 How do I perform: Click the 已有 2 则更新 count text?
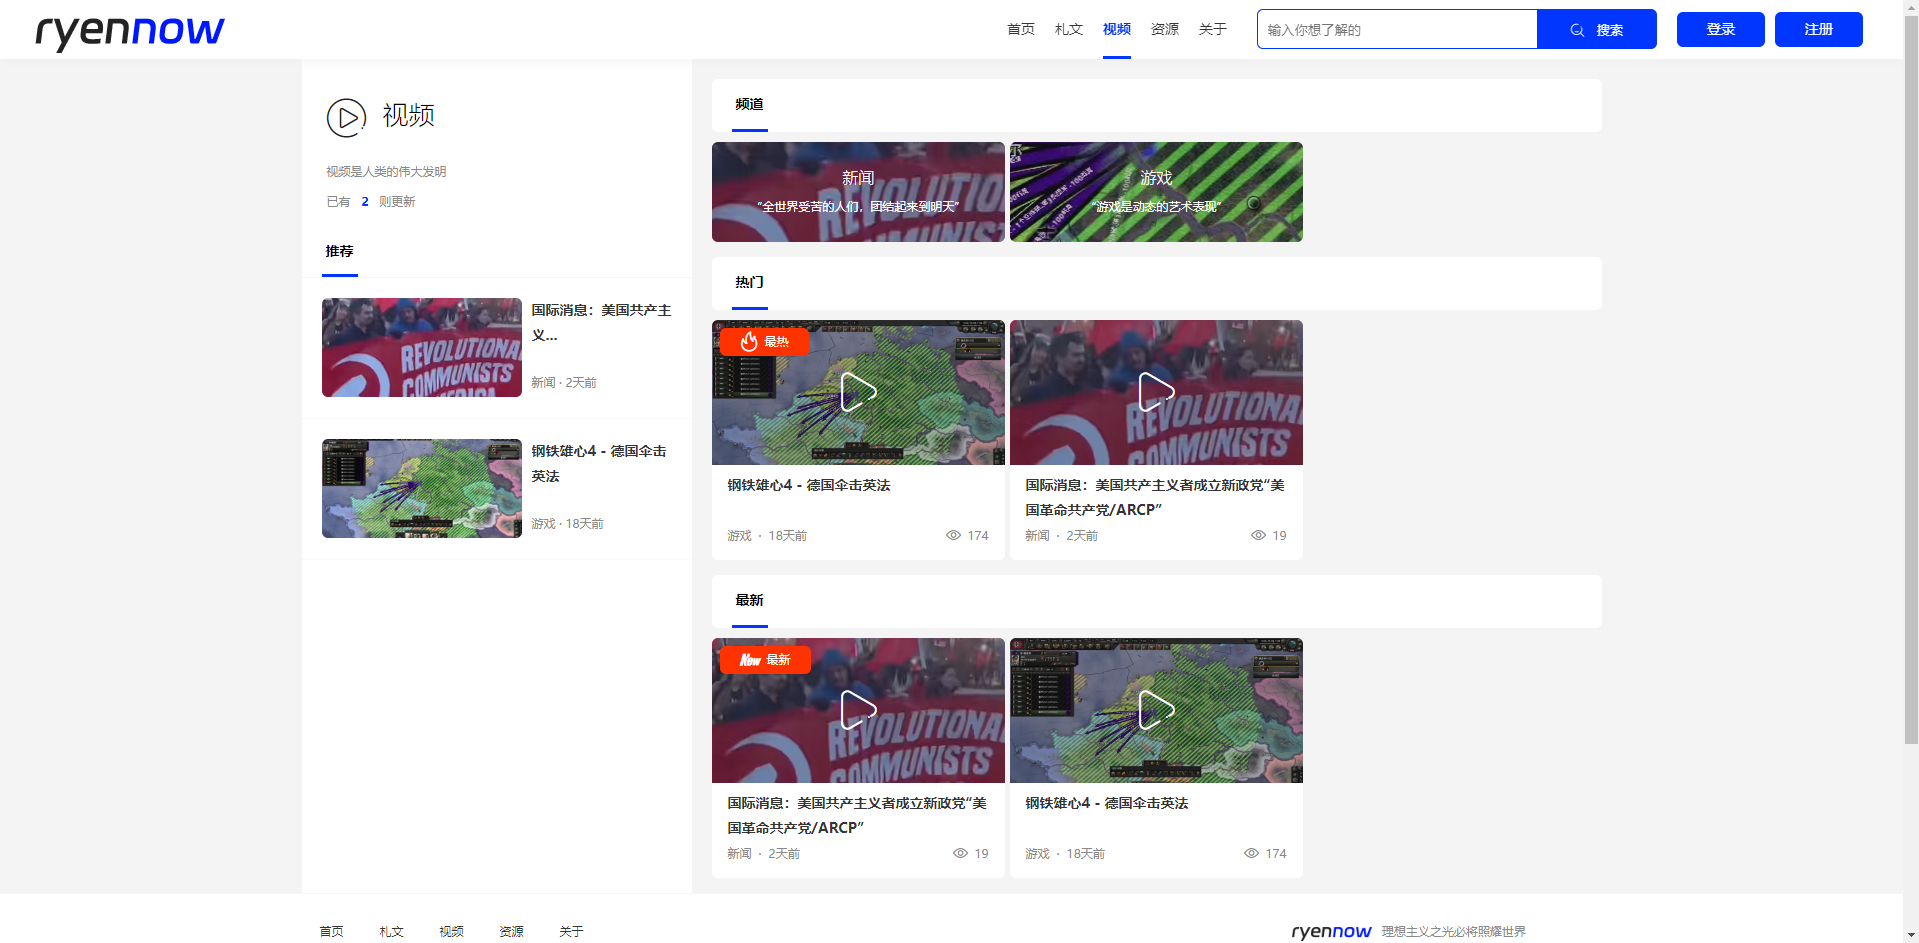pyautogui.click(x=371, y=202)
